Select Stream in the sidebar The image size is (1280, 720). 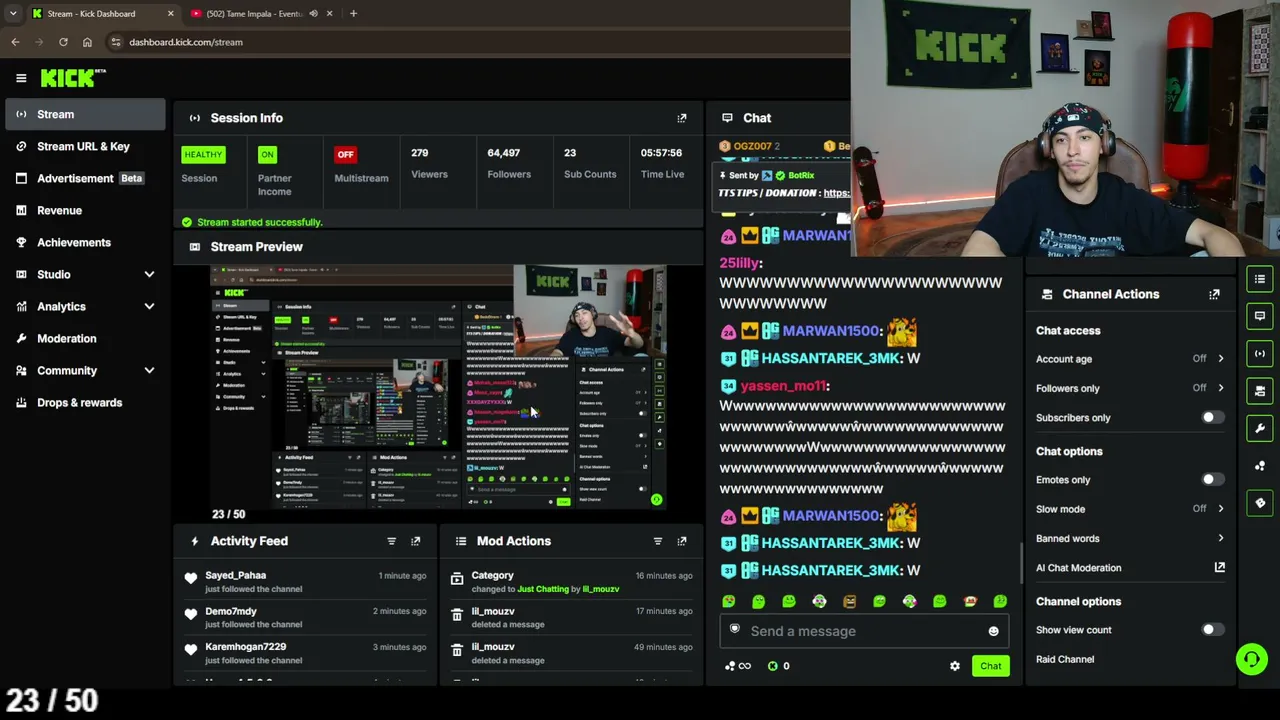[86, 114]
